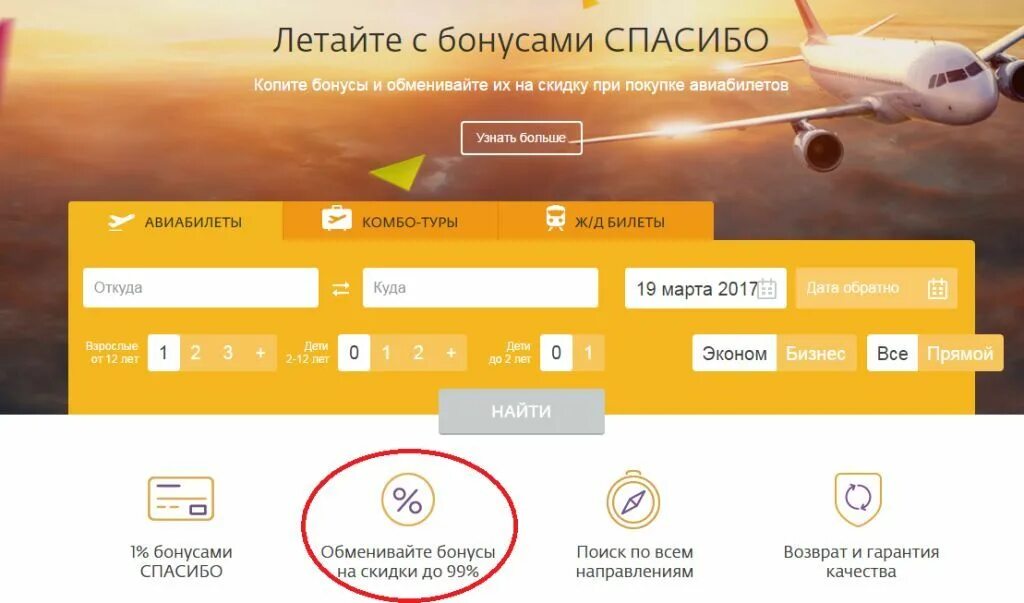Focus the Откуда origin field

coord(200,287)
